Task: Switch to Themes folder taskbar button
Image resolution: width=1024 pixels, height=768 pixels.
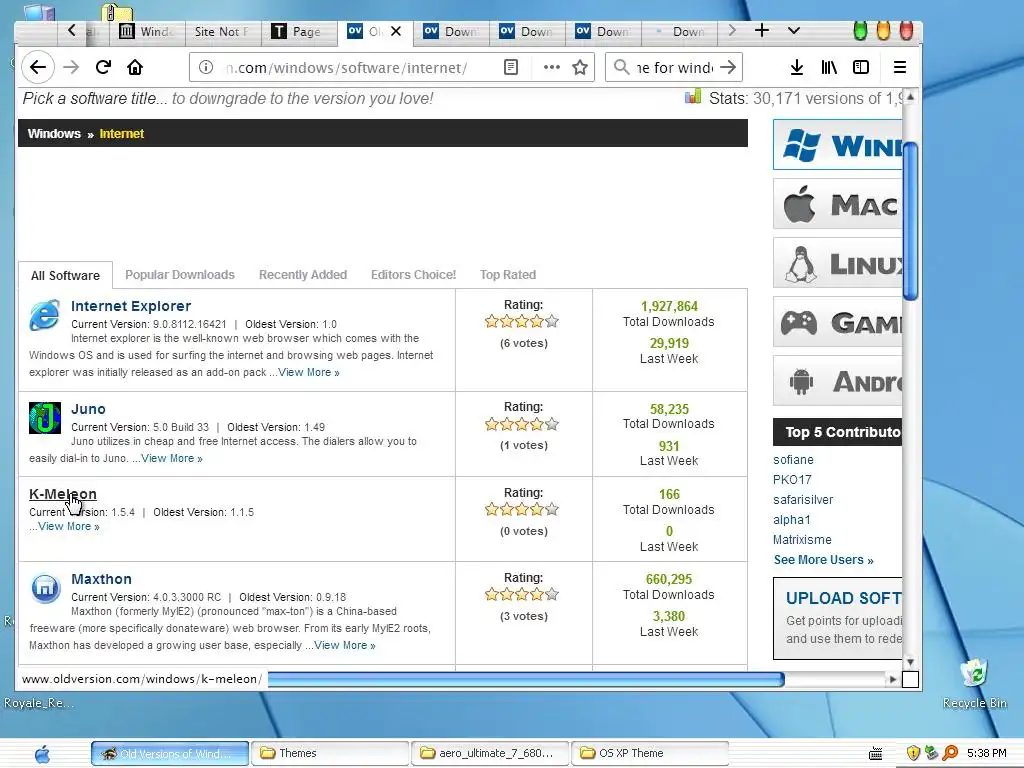Action: (x=330, y=753)
